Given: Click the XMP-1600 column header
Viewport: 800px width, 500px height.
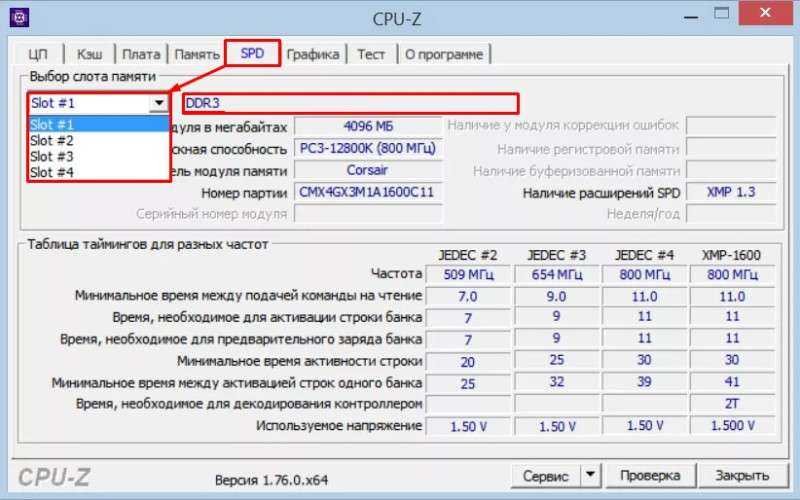Looking at the screenshot, I should point(731,255).
